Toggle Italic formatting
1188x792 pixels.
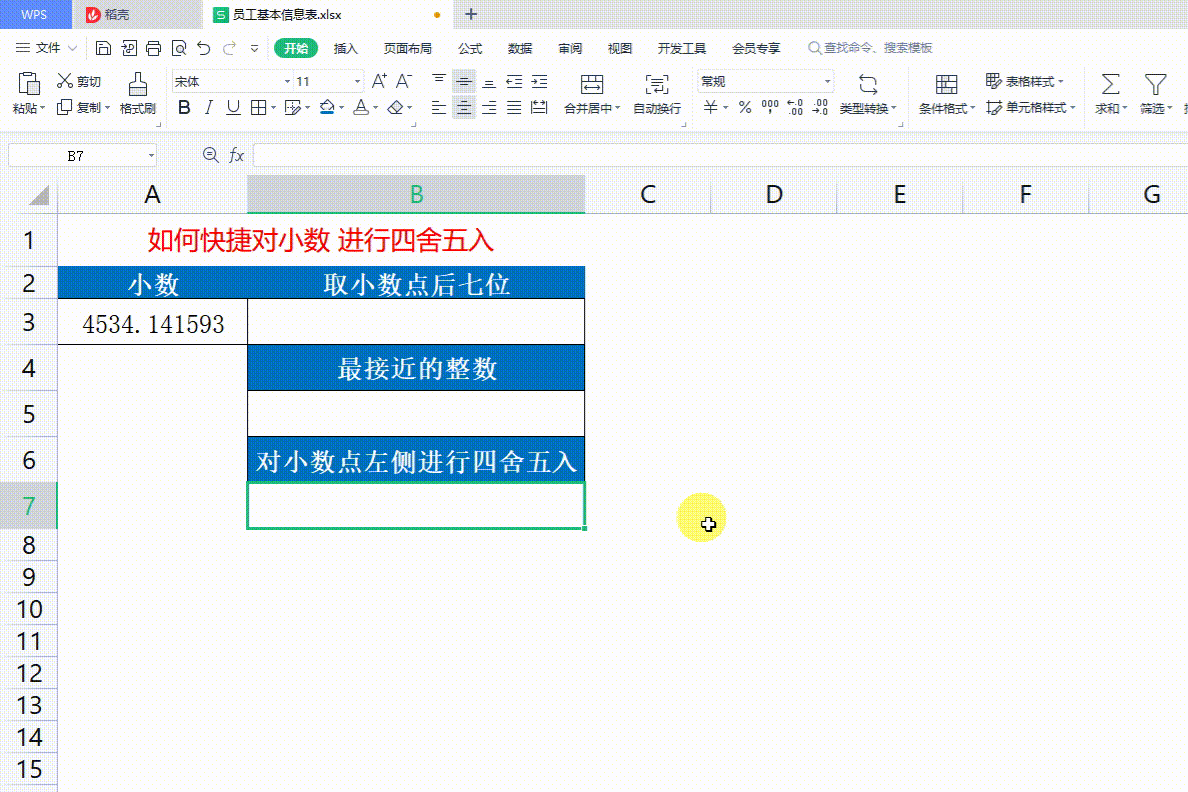(208, 108)
